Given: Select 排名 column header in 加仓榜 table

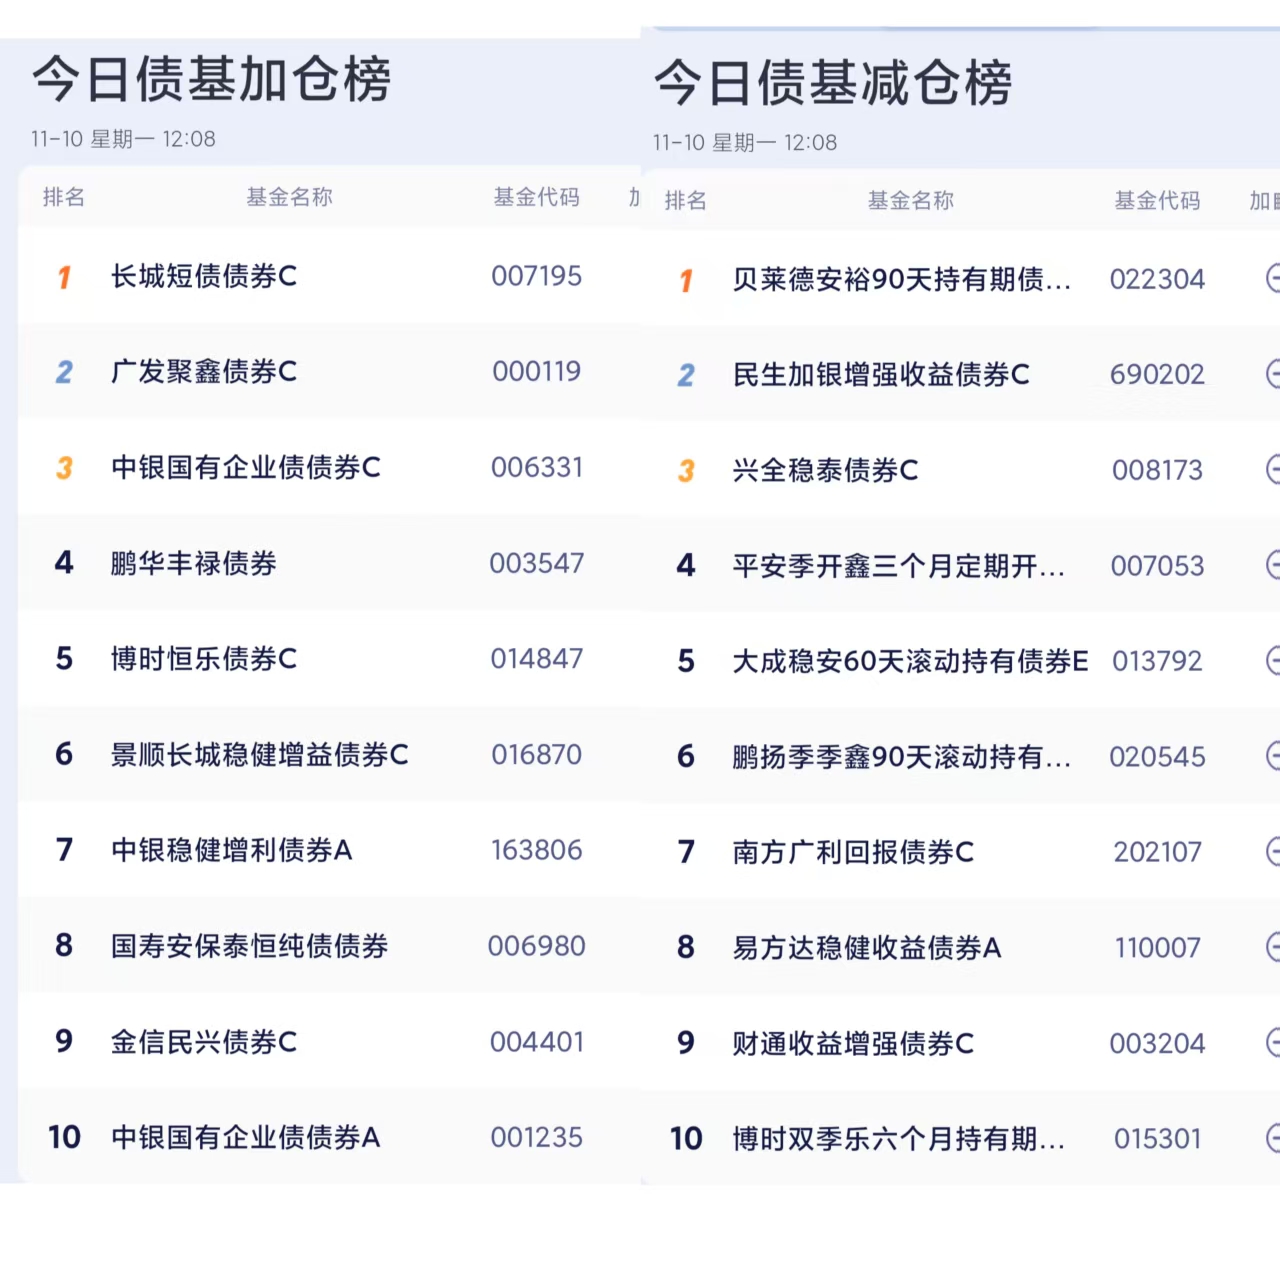Looking at the screenshot, I should pos(64,197).
